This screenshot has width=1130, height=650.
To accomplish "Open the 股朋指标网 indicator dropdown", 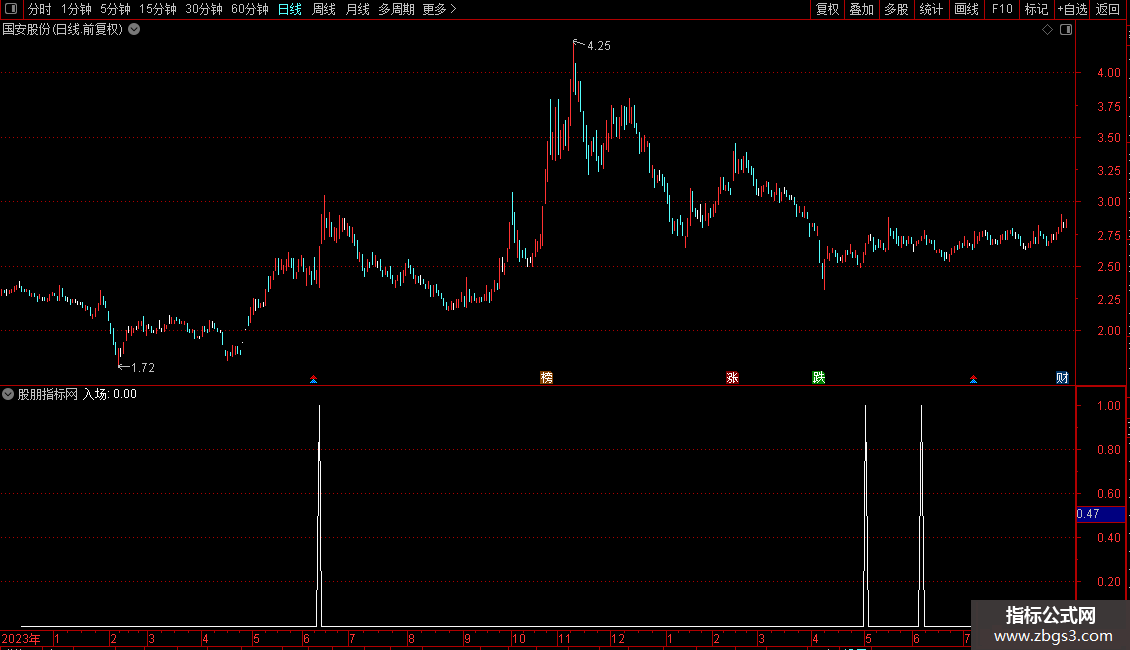I will click(8, 394).
